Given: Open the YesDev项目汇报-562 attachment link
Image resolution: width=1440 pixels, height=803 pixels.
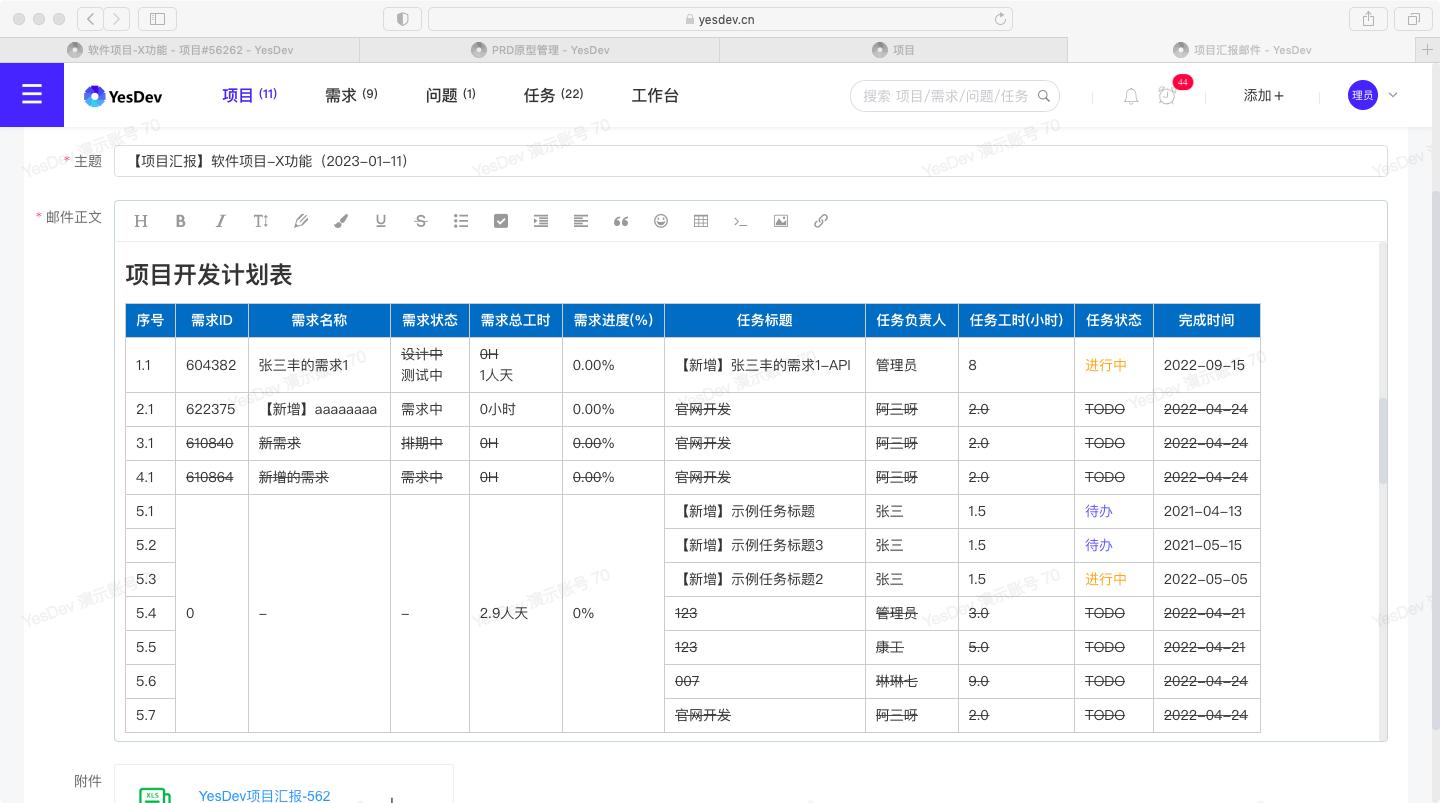Looking at the screenshot, I should (264, 796).
